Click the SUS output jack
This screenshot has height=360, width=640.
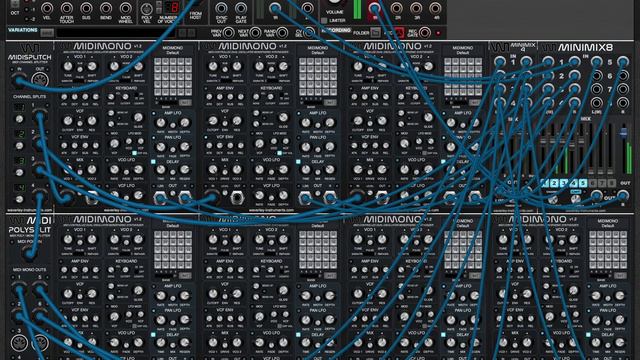pyautogui.click(x=86, y=8)
